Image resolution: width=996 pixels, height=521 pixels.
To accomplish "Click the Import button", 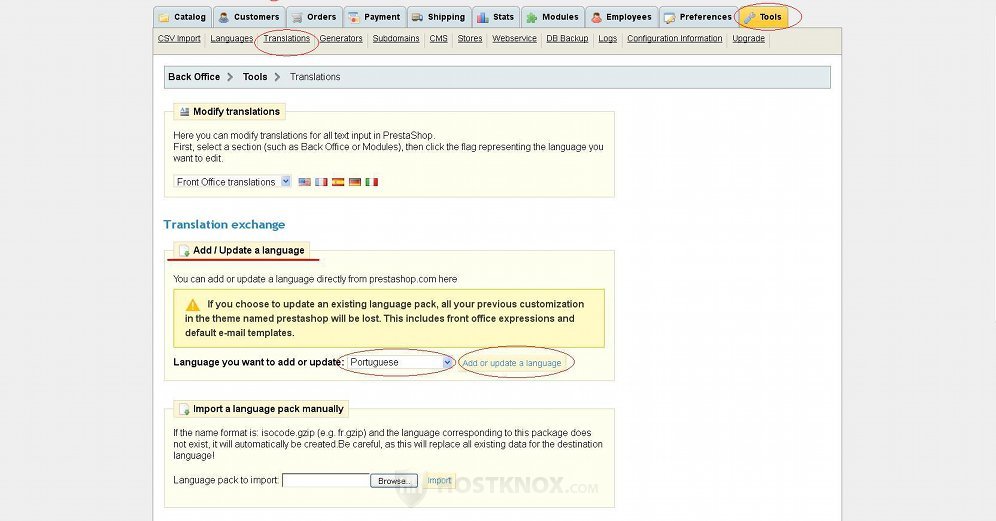I will 439,480.
